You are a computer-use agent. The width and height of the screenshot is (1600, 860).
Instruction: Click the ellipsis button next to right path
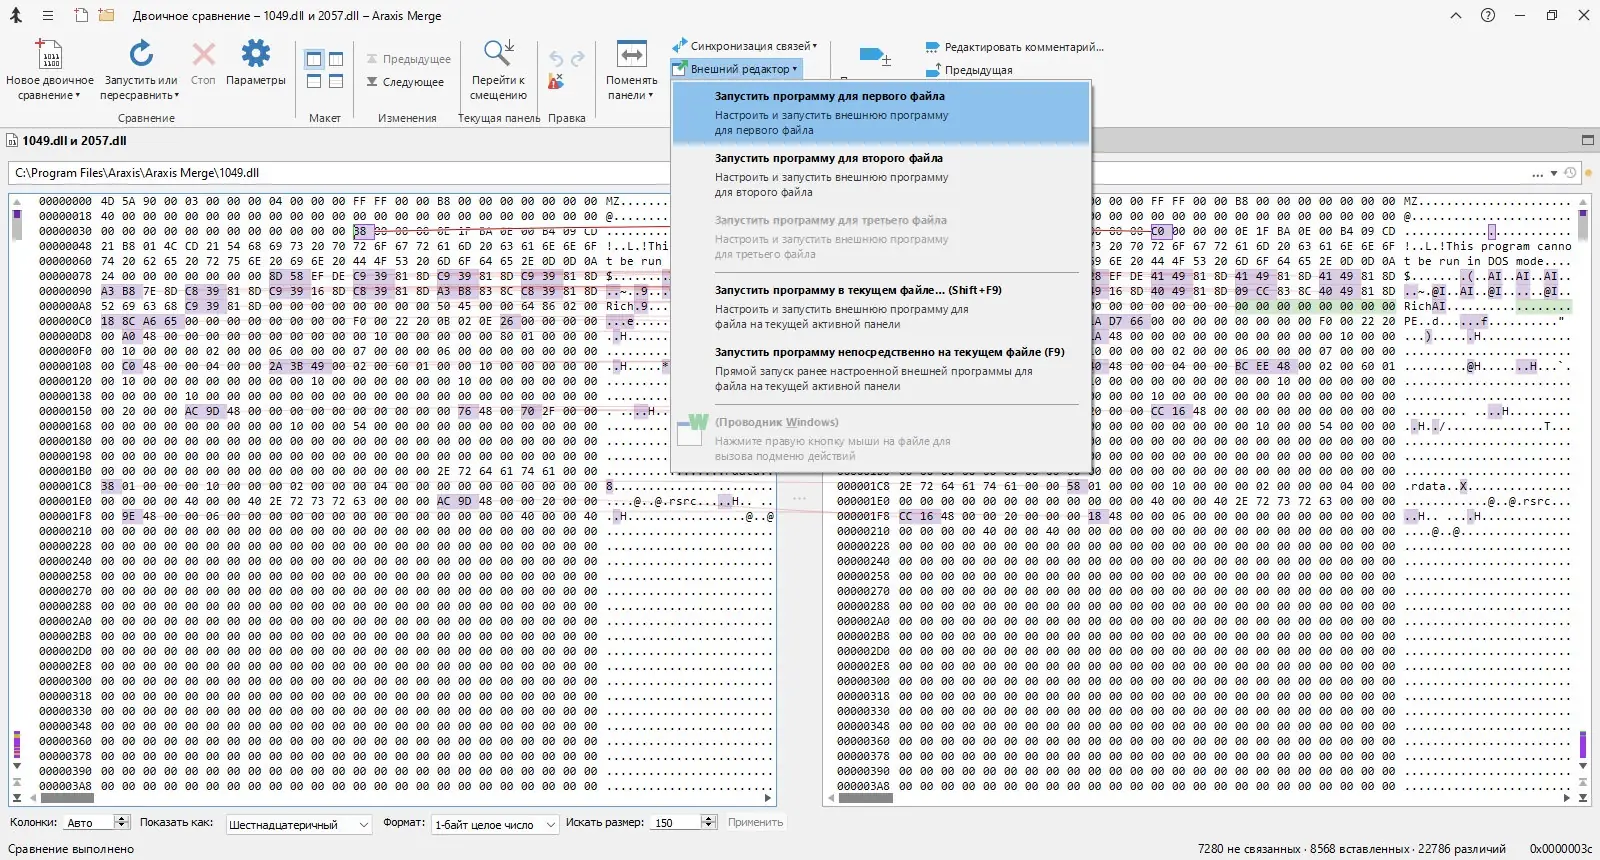1537,174
